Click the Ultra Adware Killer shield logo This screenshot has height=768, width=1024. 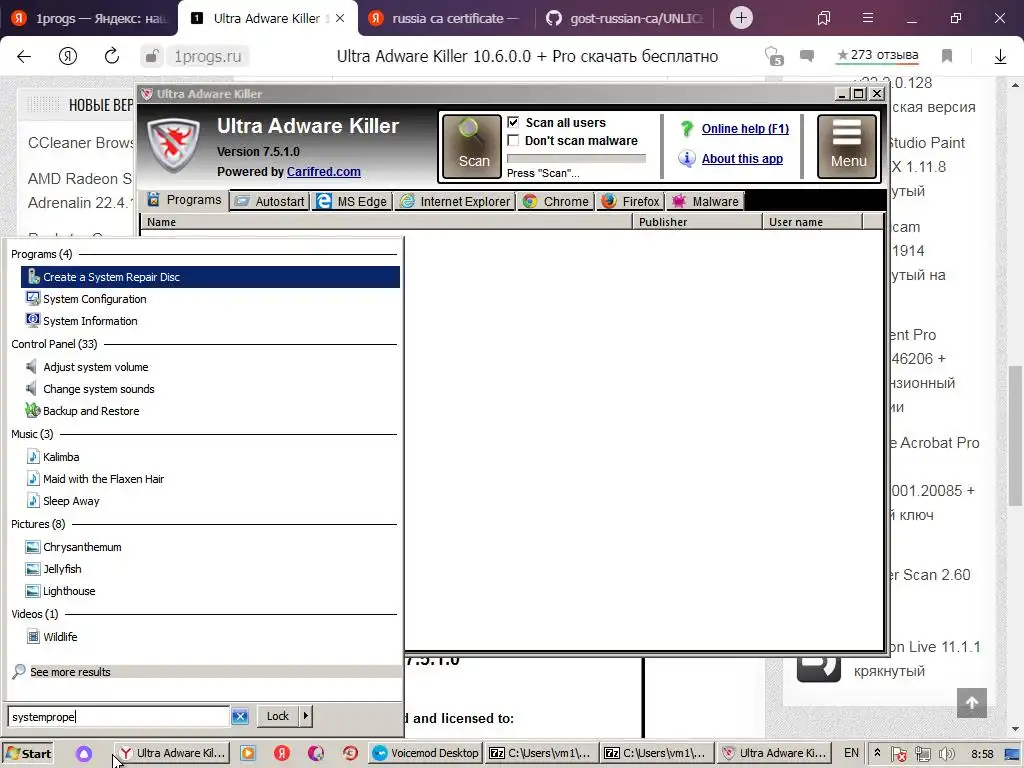click(173, 145)
